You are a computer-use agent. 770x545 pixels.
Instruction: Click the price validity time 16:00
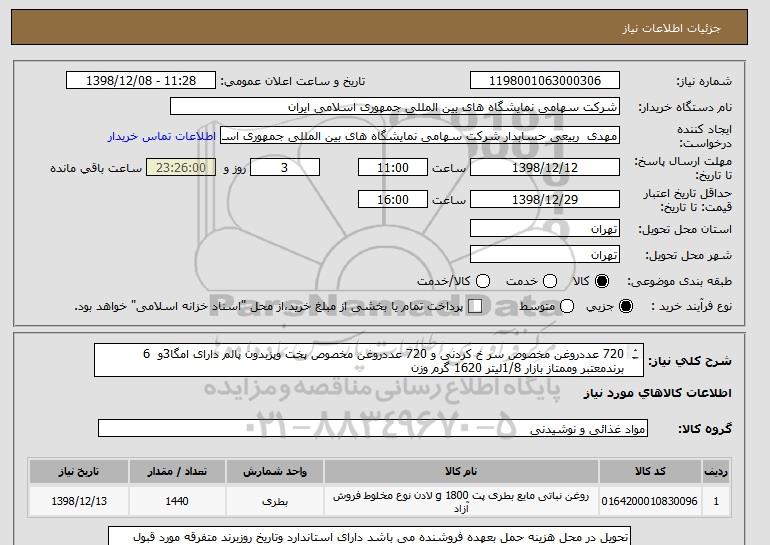click(393, 199)
